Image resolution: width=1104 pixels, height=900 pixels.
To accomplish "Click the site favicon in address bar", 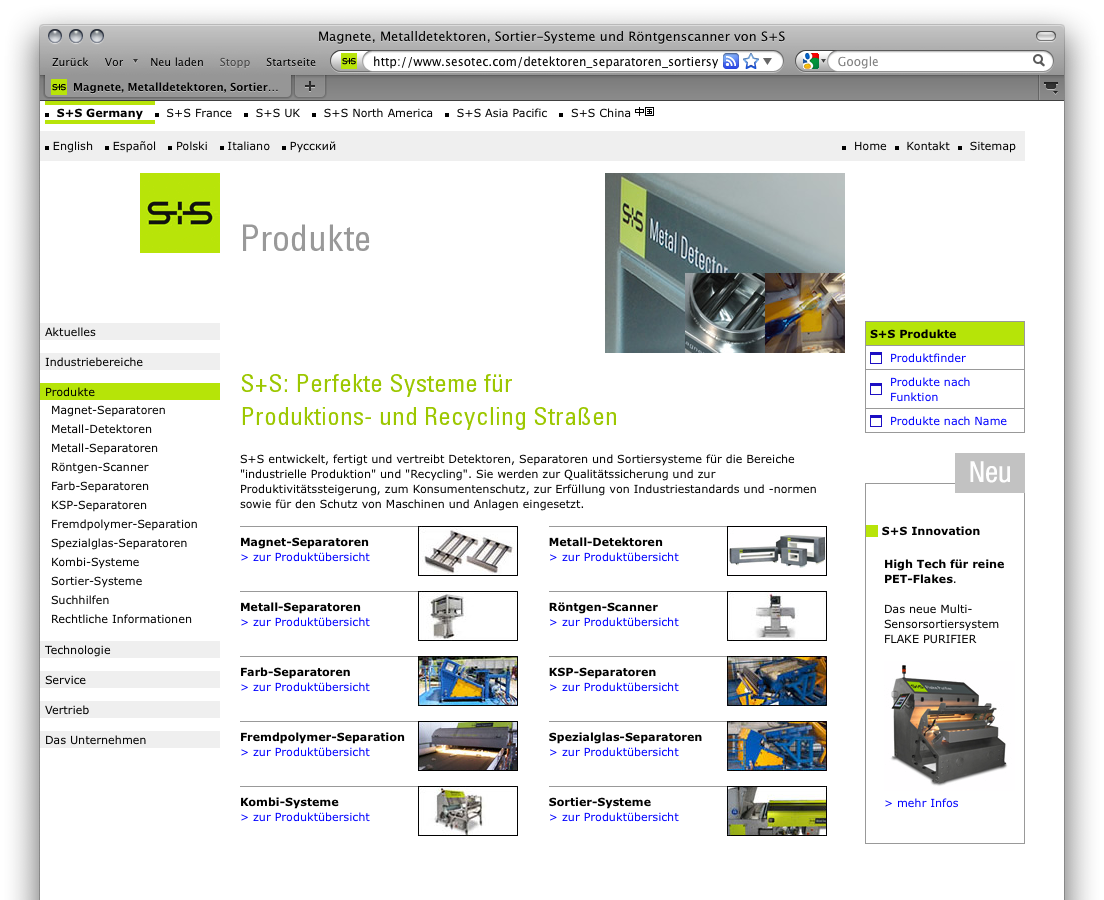I will click(x=348, y=61).
